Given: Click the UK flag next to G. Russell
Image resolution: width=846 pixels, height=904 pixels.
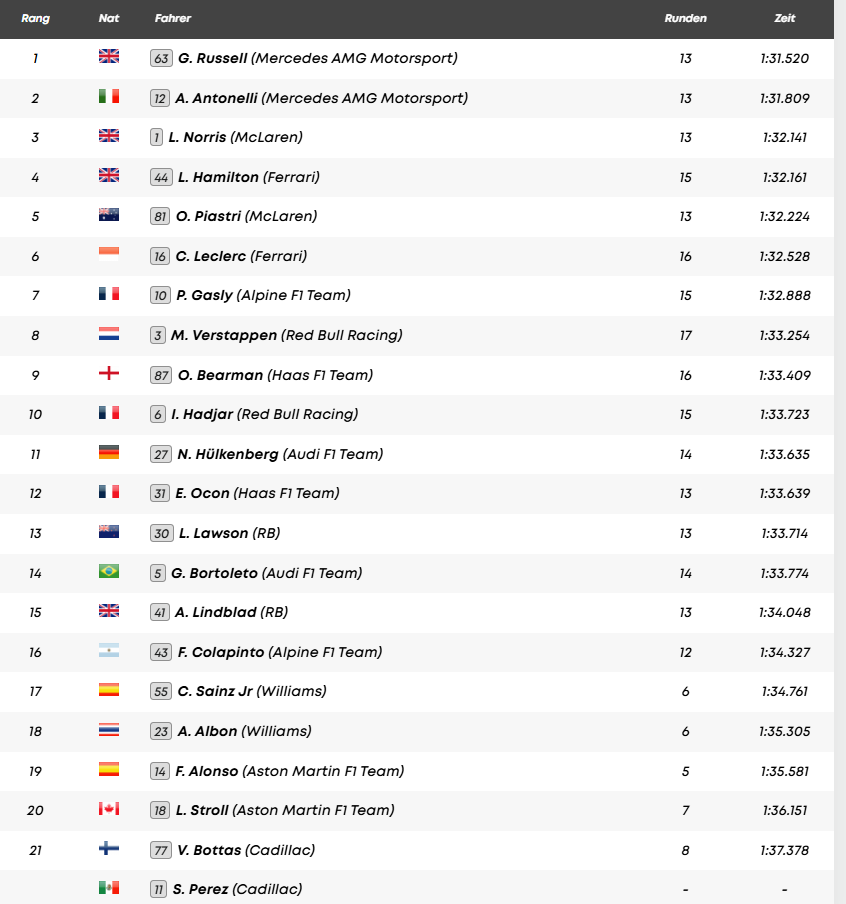Looking at the screenshot, I should (109, 57).
